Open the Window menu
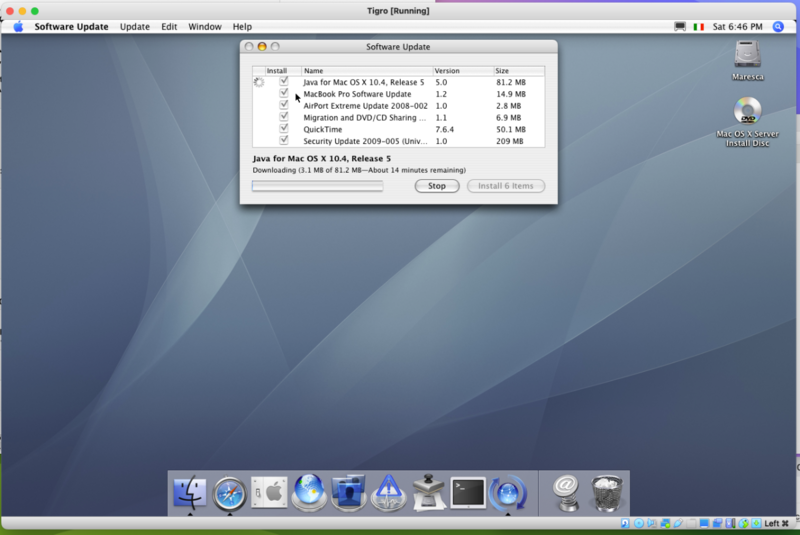This screenshot has width=800, height=535. (x=205, y=27)
